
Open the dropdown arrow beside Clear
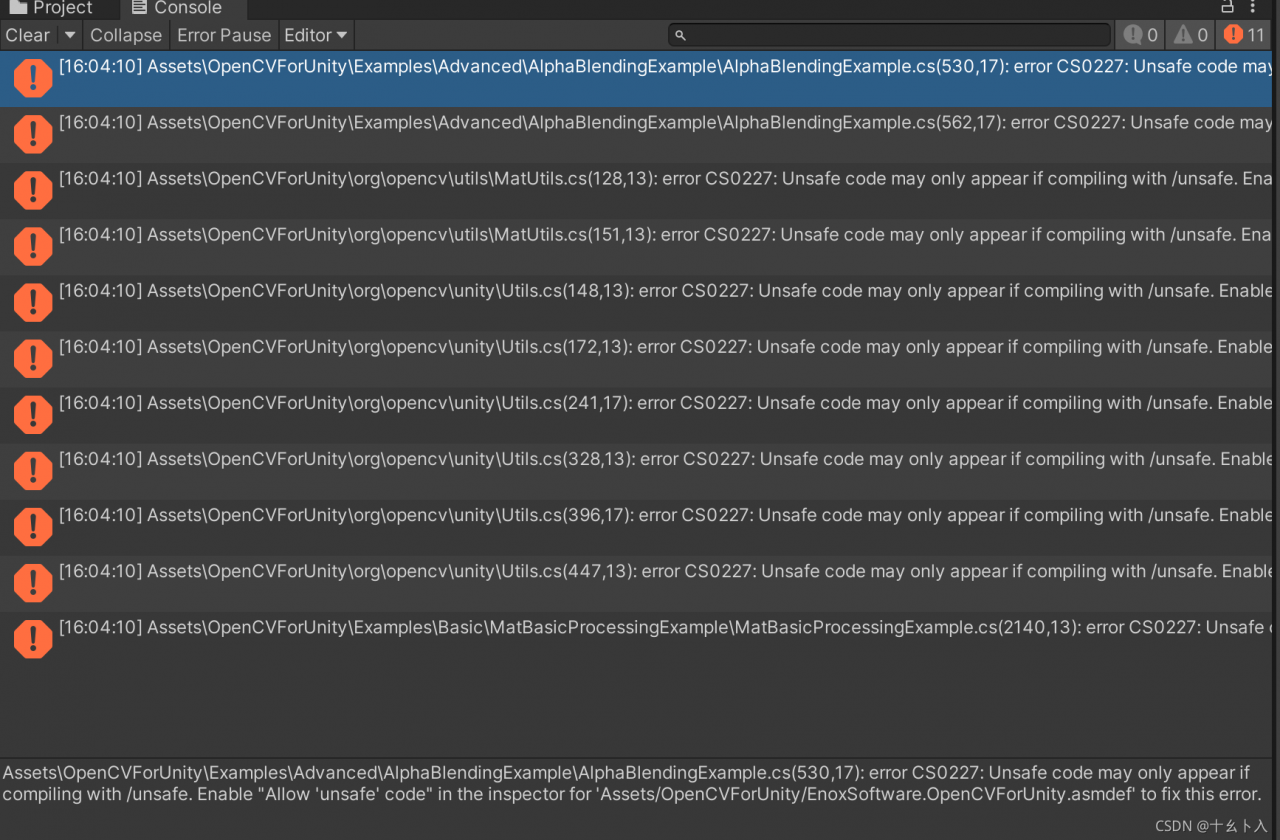69,35
